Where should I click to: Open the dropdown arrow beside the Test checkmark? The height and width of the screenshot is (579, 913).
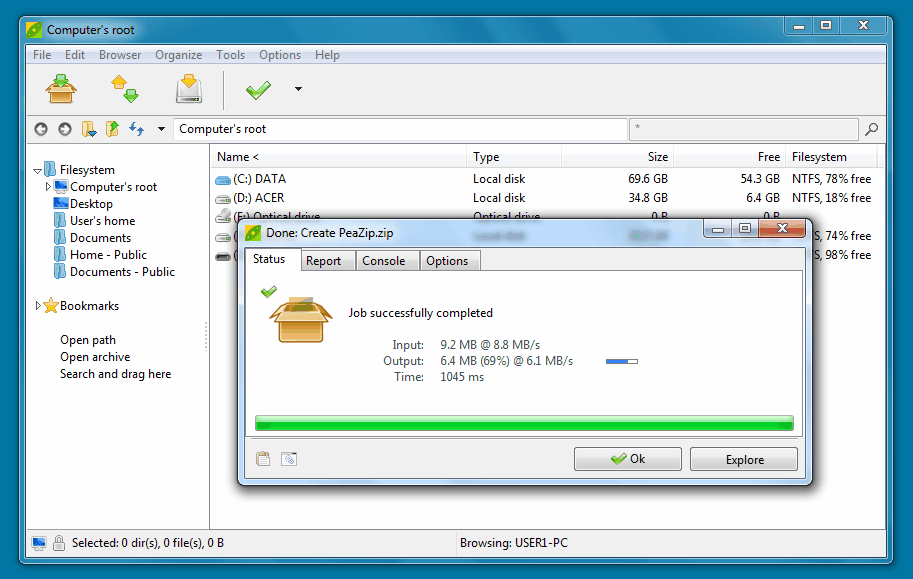(298, 90)
